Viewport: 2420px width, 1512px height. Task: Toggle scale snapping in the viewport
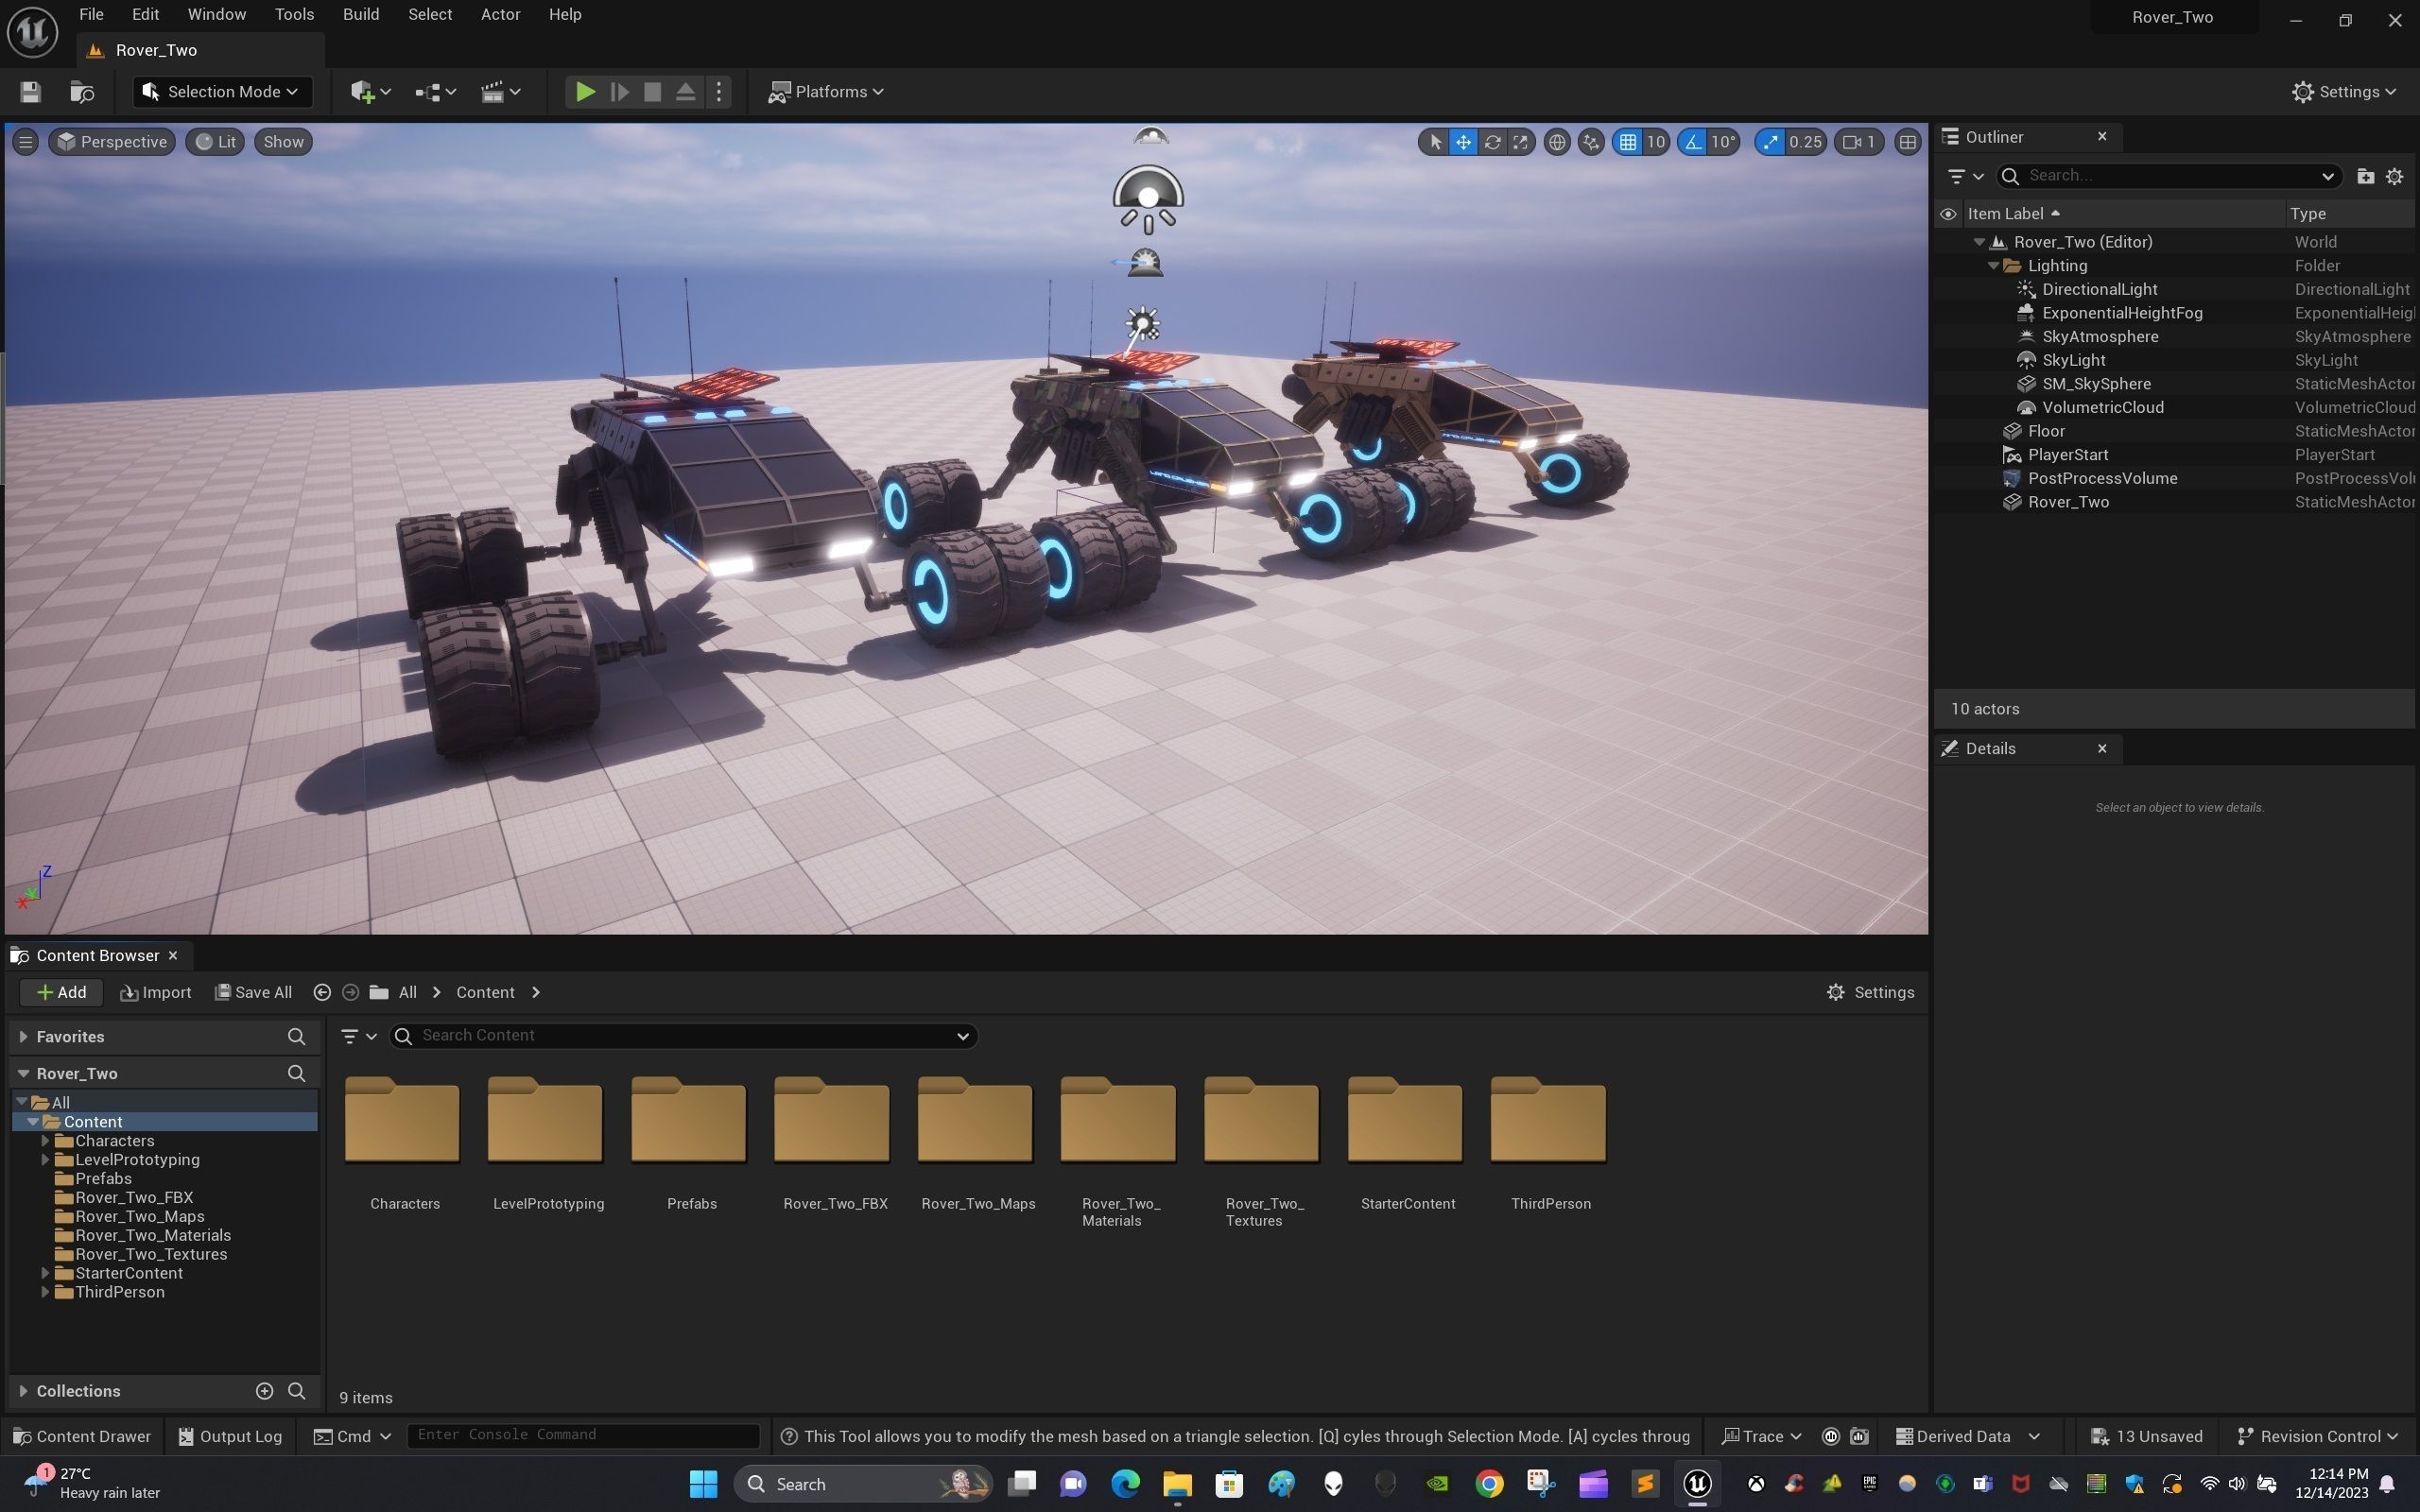[1771, 142]
